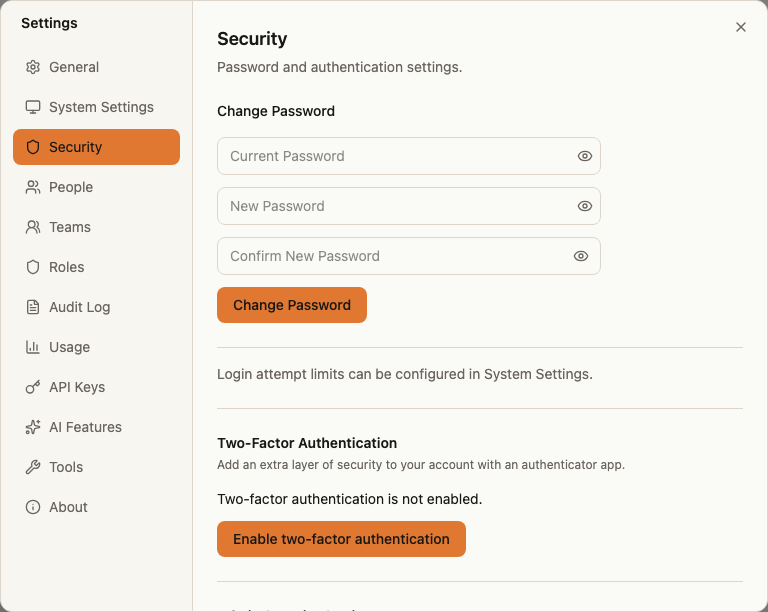Click the API Keys key icon
The image size is (768, 612).
click(x=33, y=387)
